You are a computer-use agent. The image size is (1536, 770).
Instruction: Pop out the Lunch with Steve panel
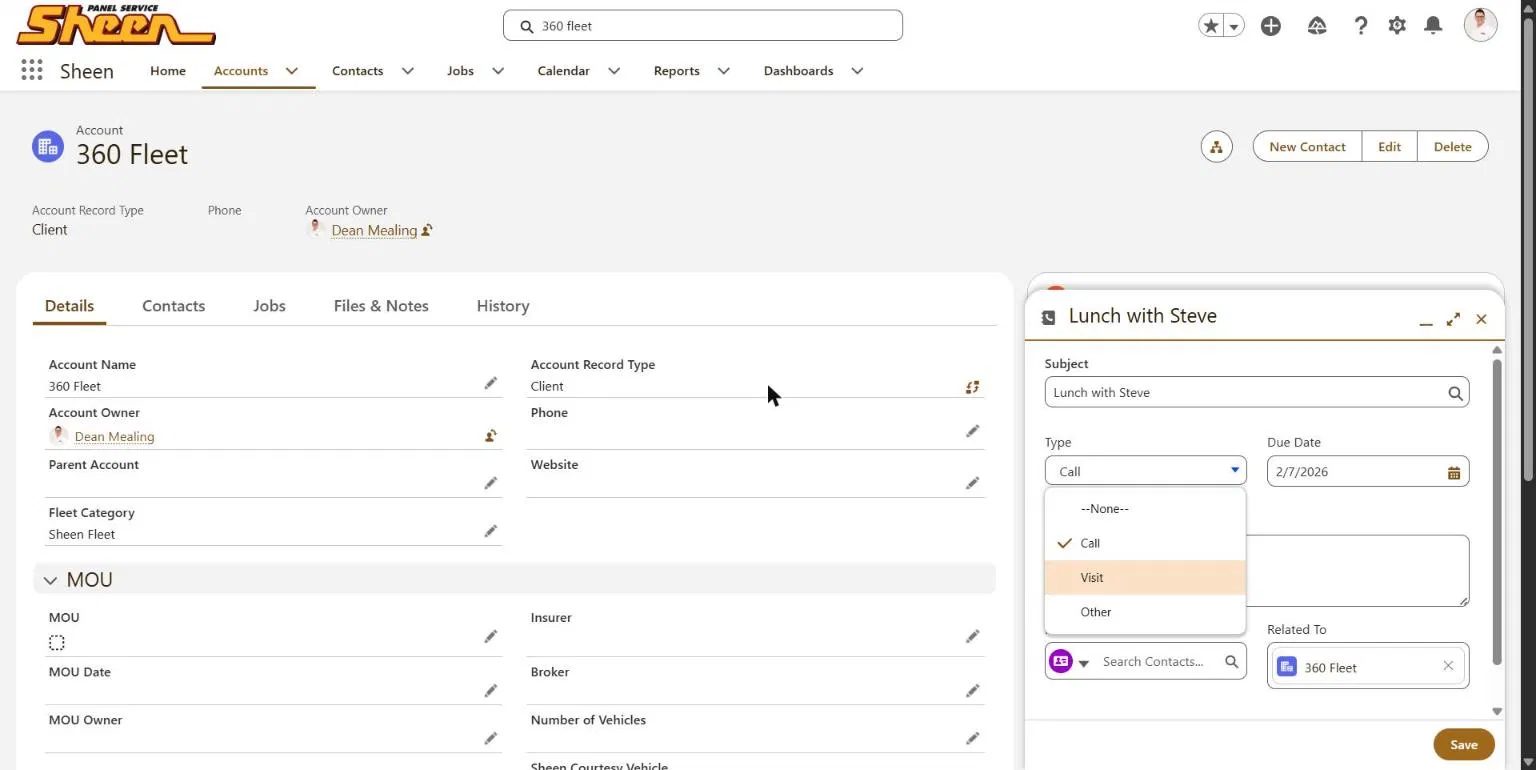tap(1453, 319)
